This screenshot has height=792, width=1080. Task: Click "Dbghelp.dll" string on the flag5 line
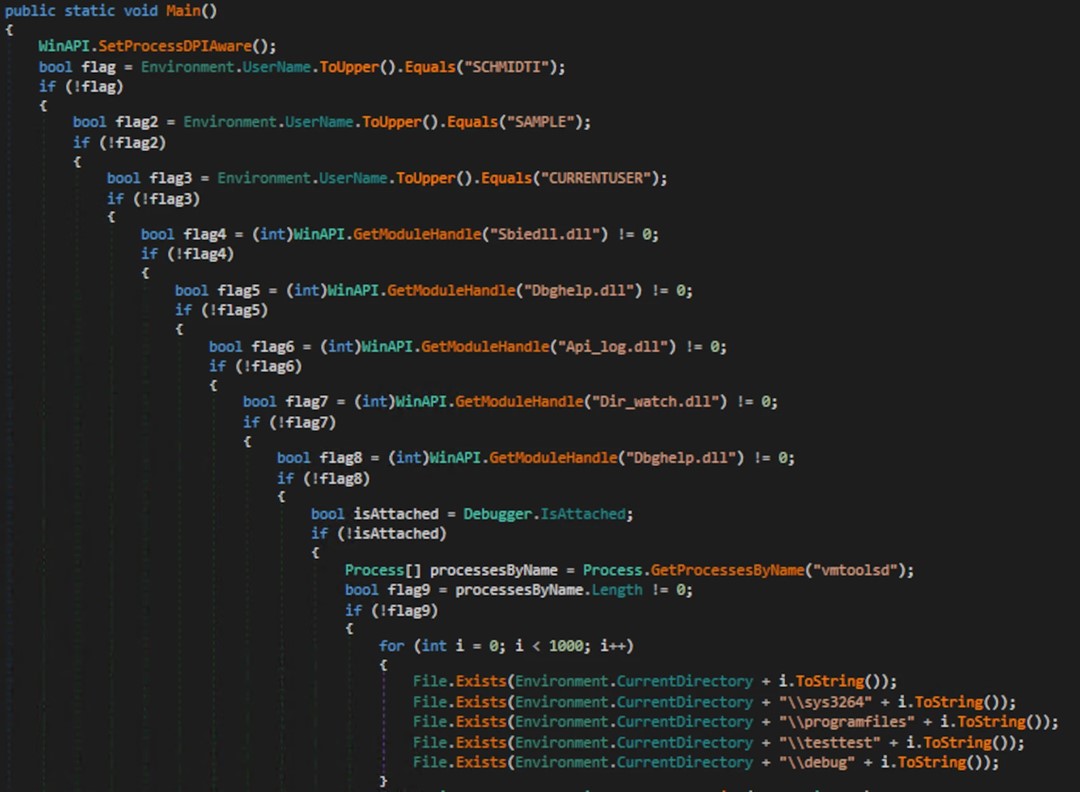pos(579,291)
